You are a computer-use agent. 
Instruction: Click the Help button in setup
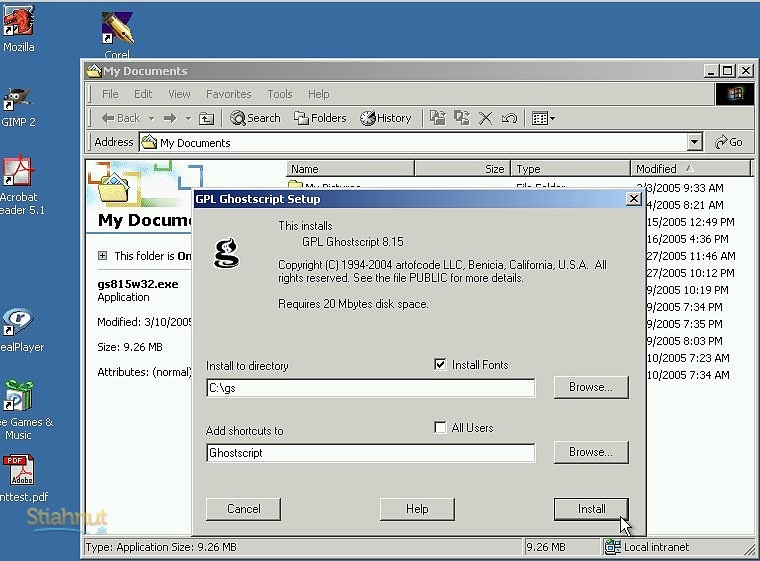[417, 509]
